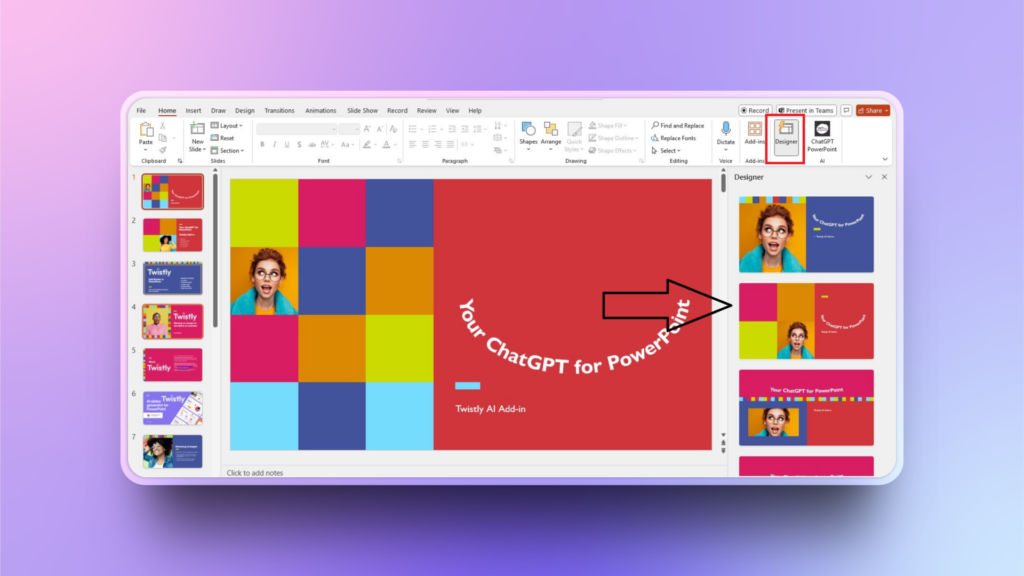This screenshot has width=1024, height=576.
Task: Choose the font color
Action: click(387, 144)
